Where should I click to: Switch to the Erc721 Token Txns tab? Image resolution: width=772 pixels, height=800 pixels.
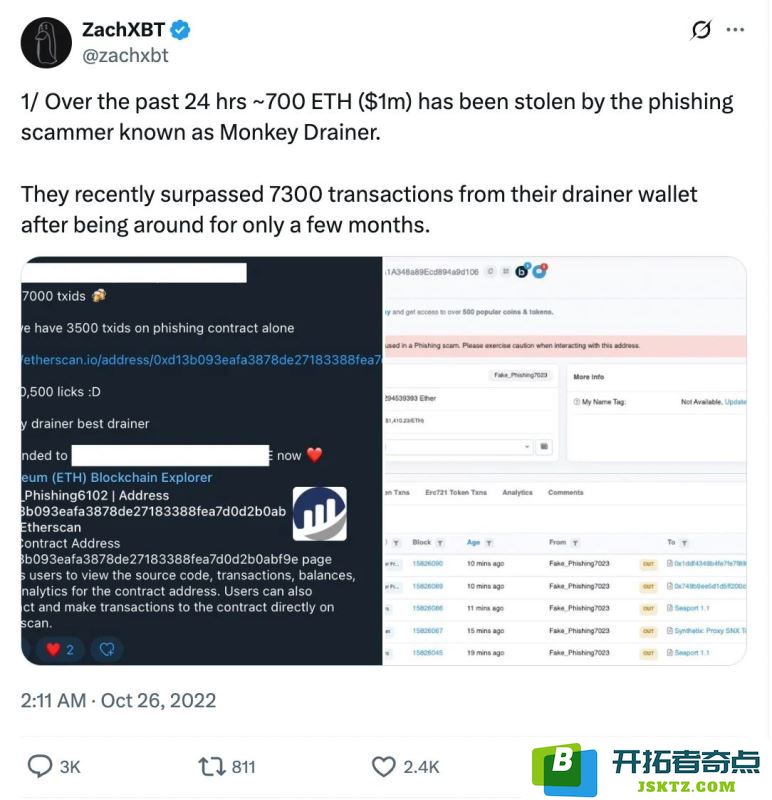[x=456, y=492]
